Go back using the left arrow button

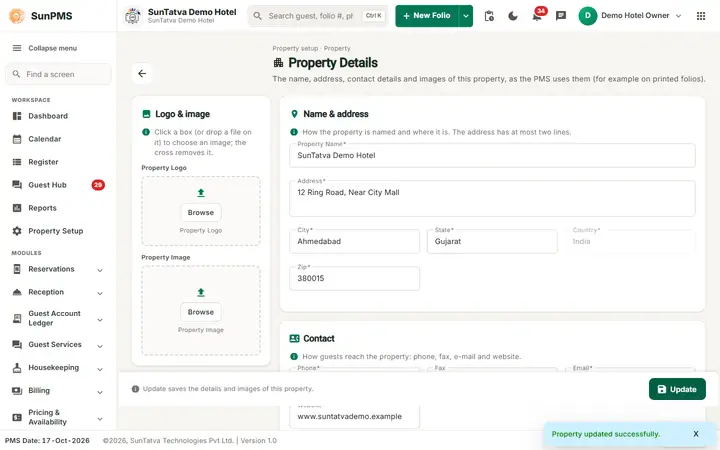tap(142, 73)
